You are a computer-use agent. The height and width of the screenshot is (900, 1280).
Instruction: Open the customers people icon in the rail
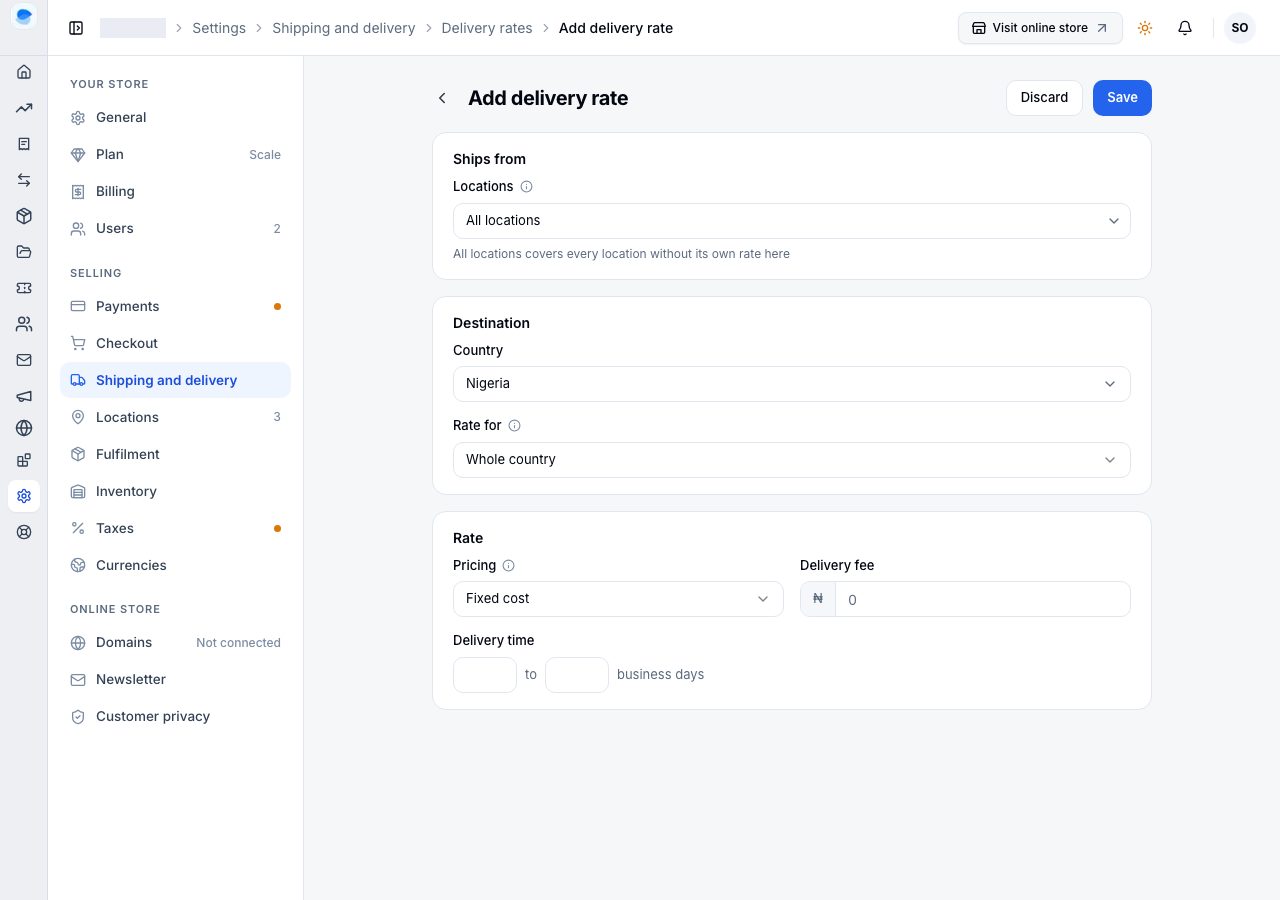click(24, 324)
